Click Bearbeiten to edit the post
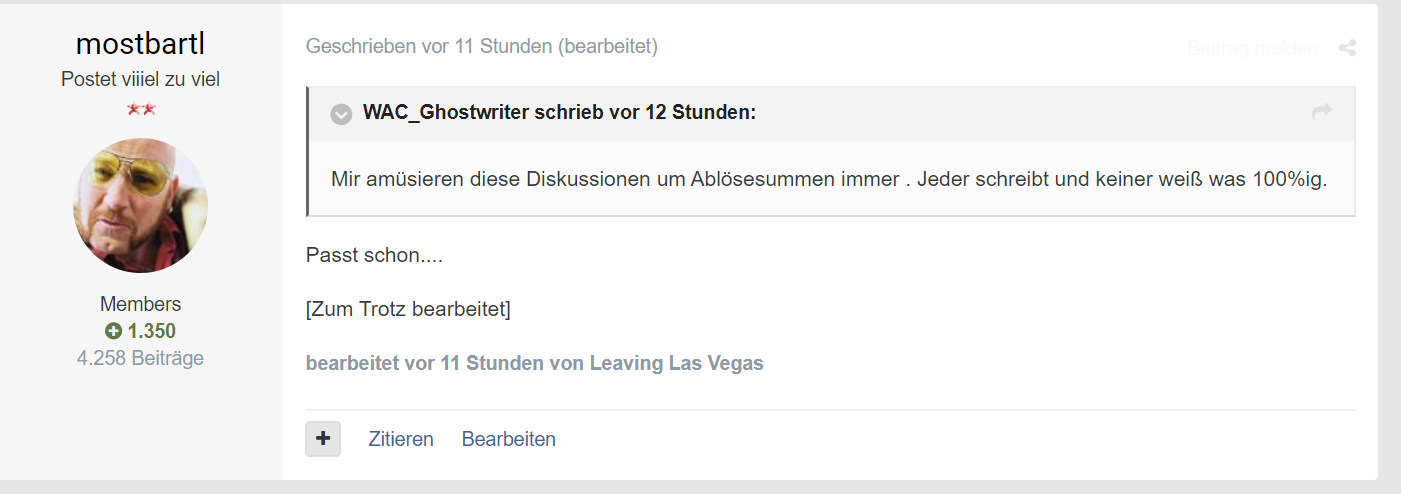 (509, 439)
